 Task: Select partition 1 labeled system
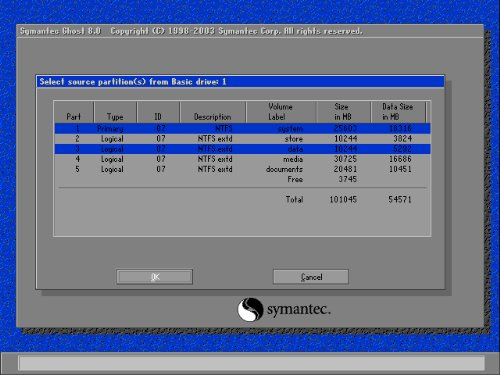(242, 129)
